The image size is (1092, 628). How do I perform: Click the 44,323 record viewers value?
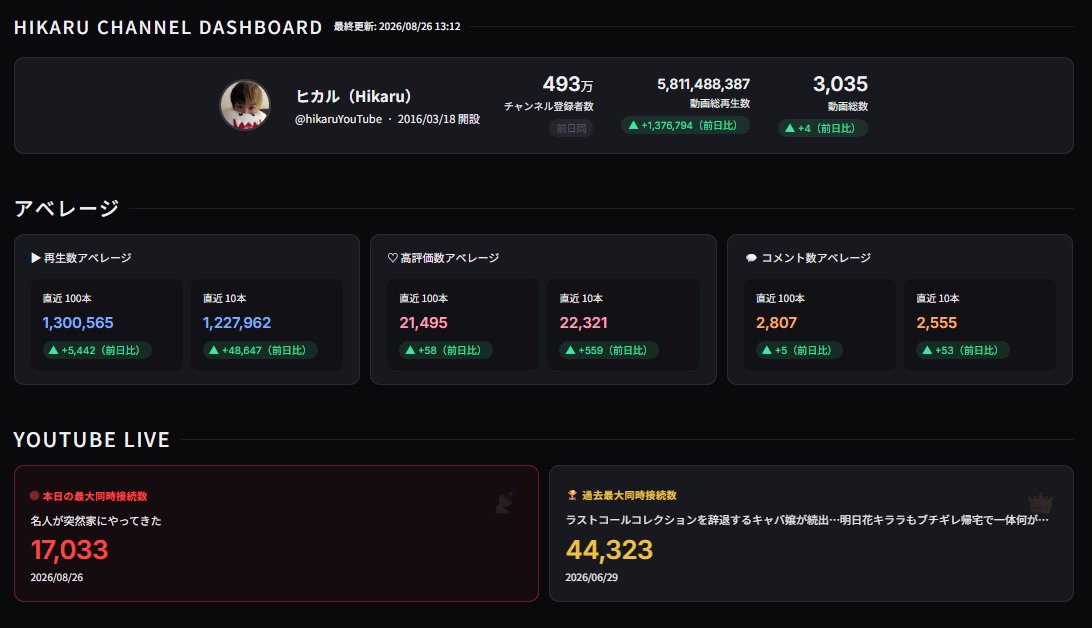(x=609, y=550)
